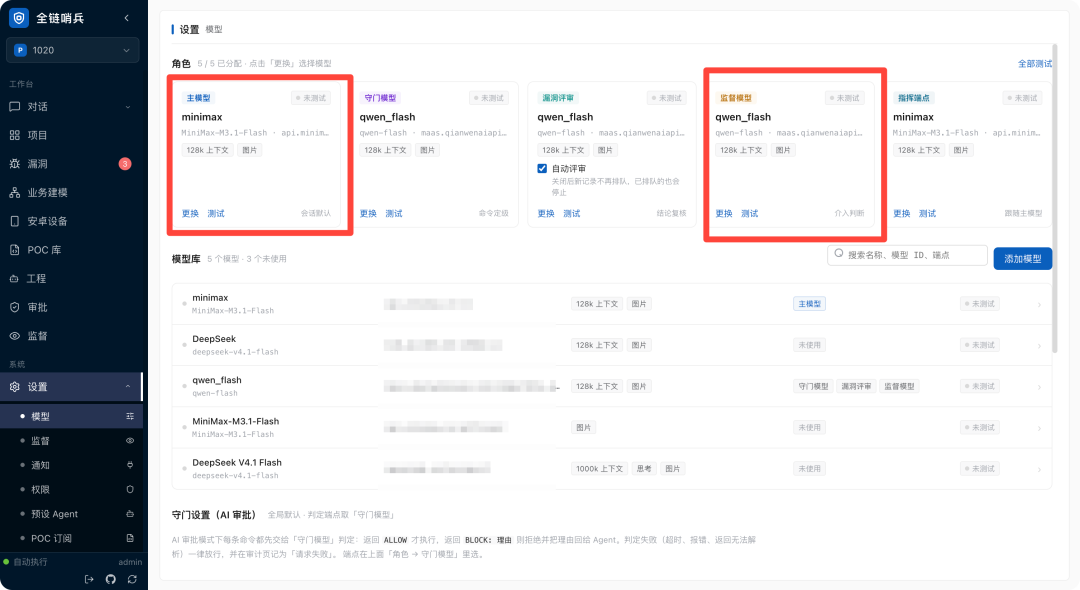The image size is (1080, 590).
Task: Click 测试 on the 守门模型 card
Action: (394, 213)
